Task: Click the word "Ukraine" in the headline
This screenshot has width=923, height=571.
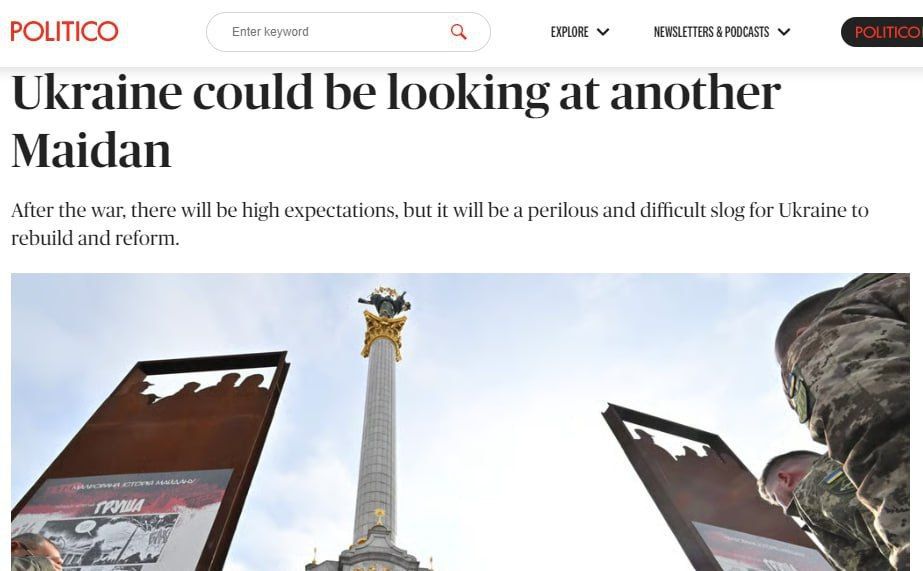Action: click(97, 93)
